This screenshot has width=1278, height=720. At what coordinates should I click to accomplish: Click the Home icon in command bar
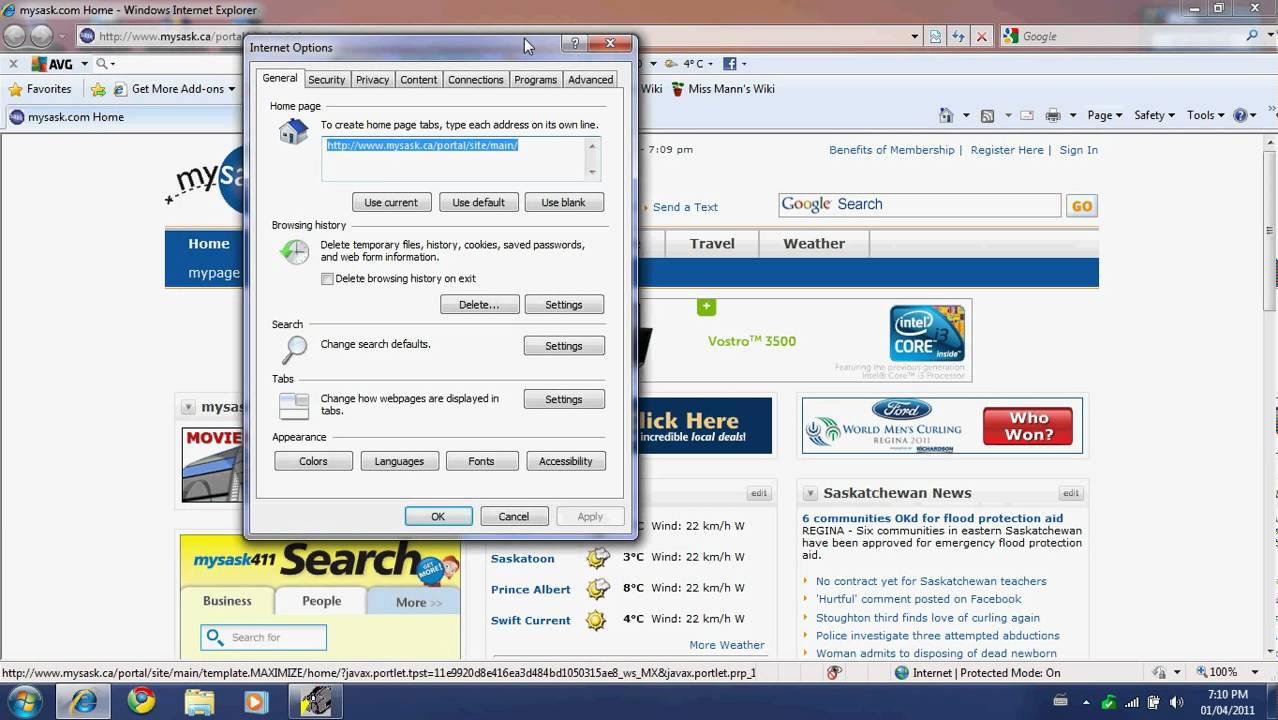946,115
